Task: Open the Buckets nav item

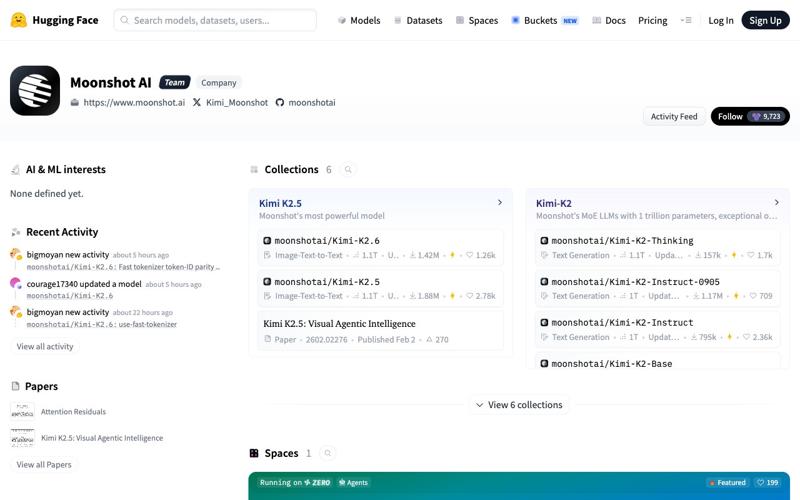Action: pos(544,20)
